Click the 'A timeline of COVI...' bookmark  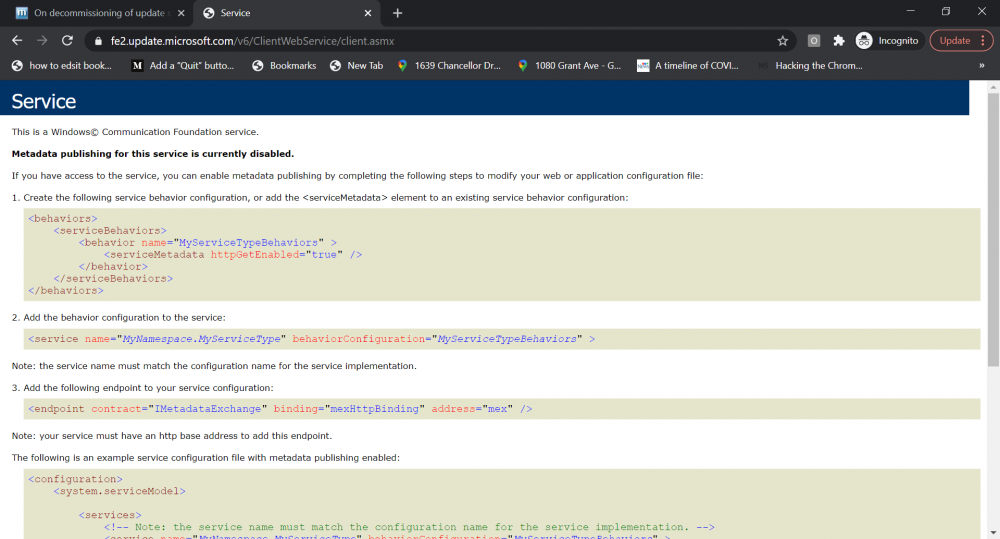coord(691,66)
